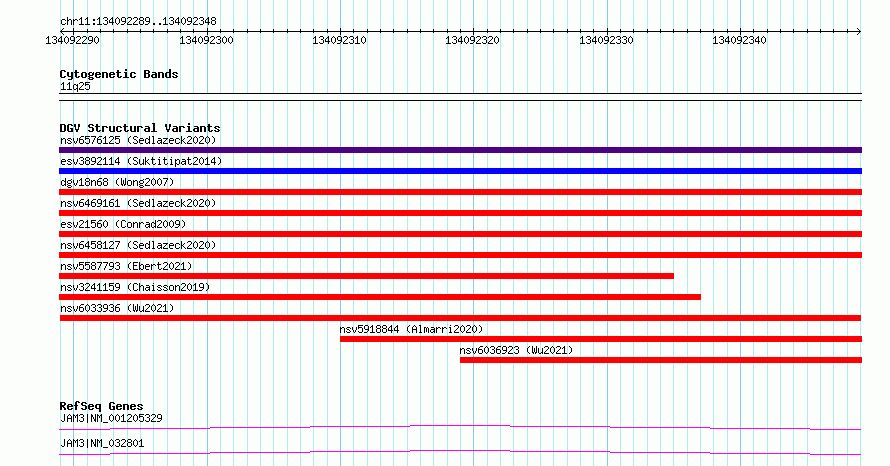Click the Cytogenetic Bands track title
This screenshot has height=466, width=890.
tap(119, 74)
